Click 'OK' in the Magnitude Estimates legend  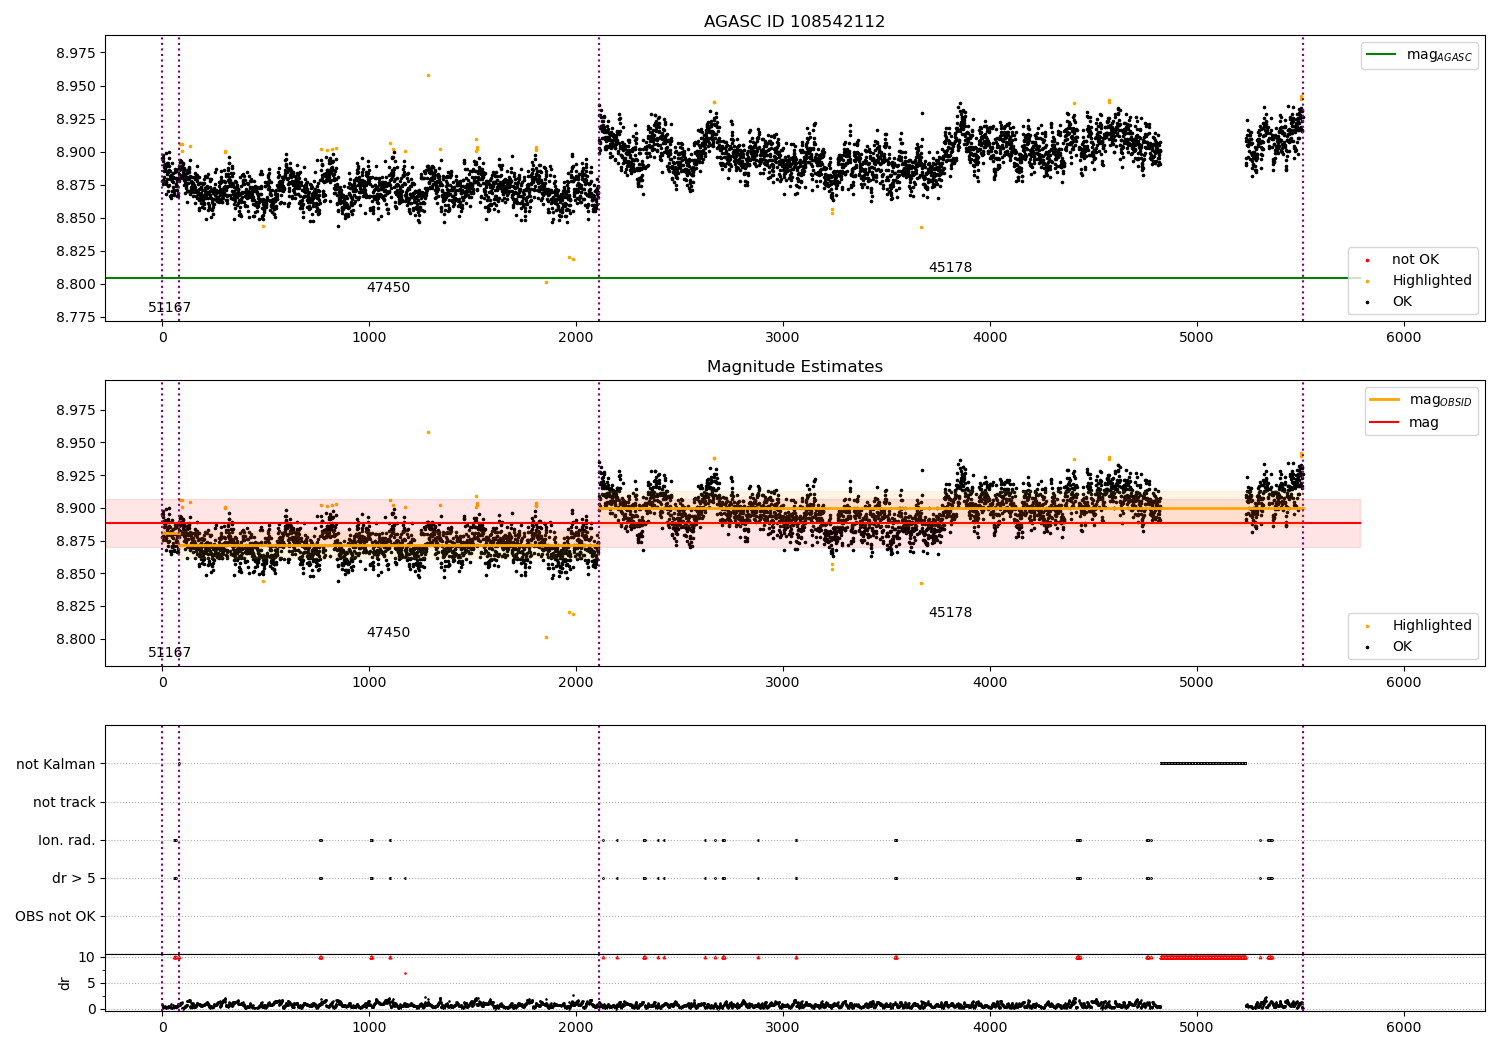click(x=1402, y=647)
